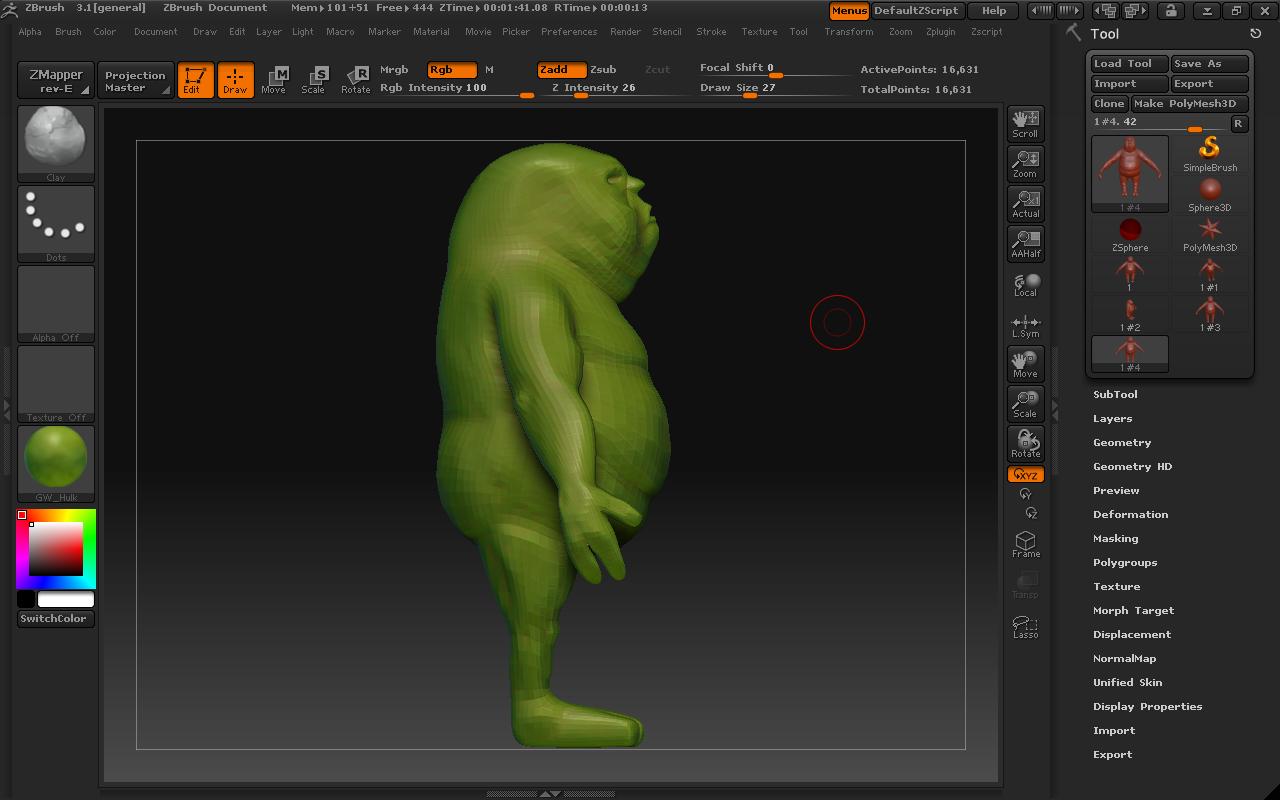Image resolution: width=1280 pixels, height=800 pixels.
Task: Select the ZSphere tool
Action: [x=1130, y=234]
